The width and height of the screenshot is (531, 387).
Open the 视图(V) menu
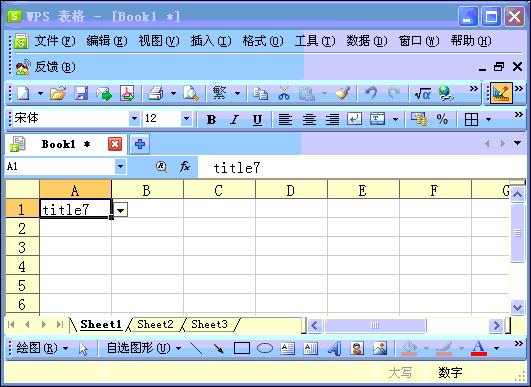coord(159,41)
